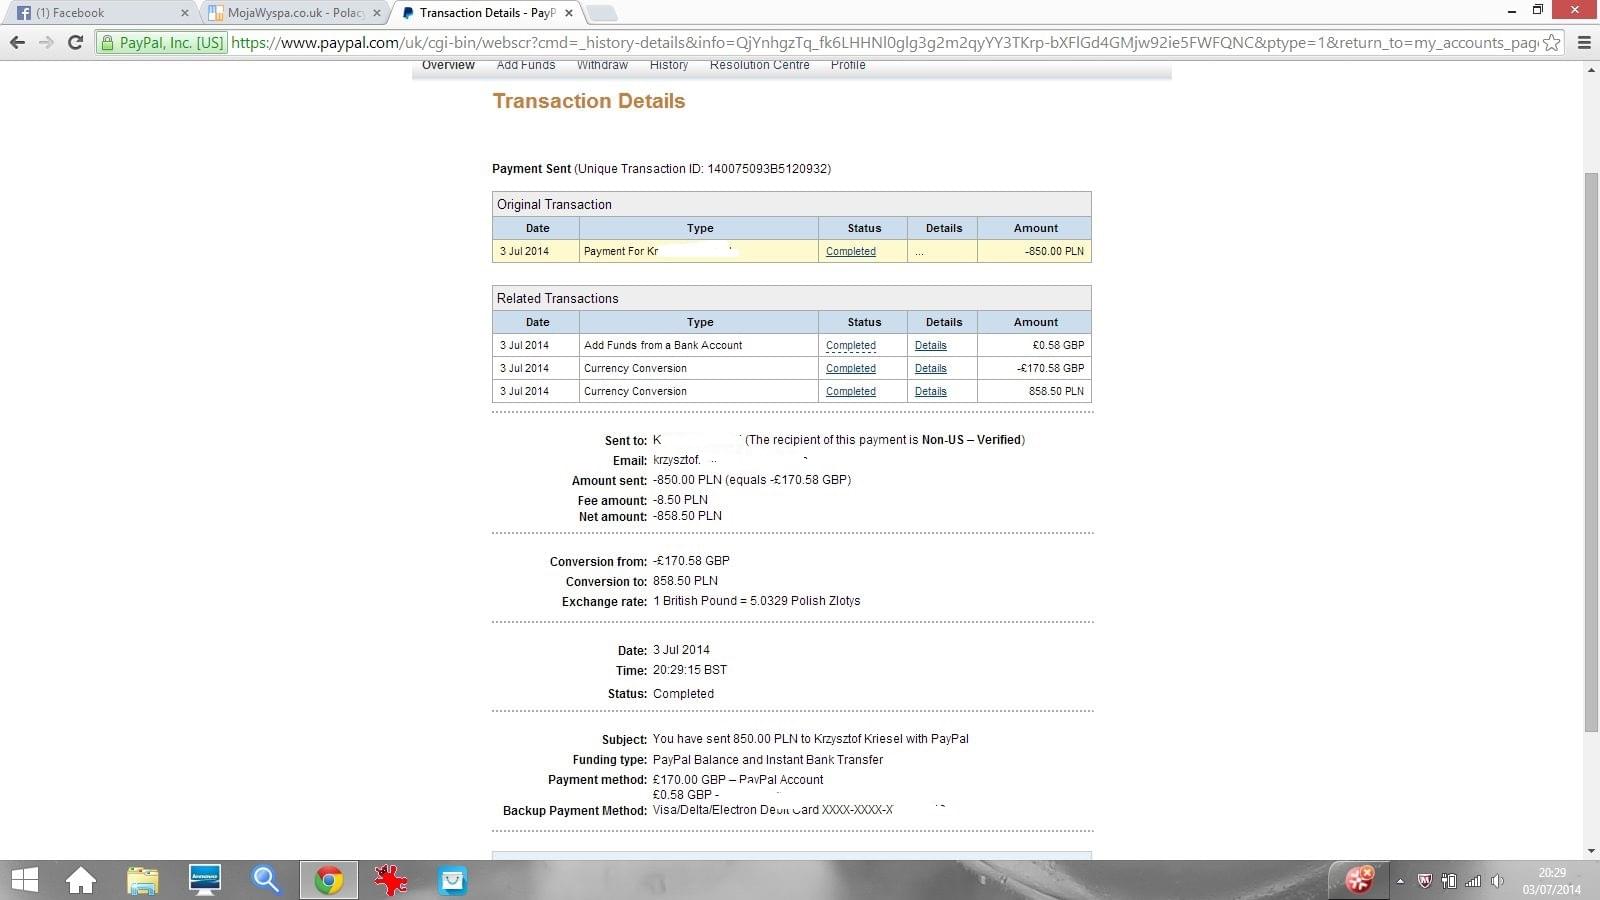
Task: Open the home icon in taskbar
Action: tap(81, 880)
